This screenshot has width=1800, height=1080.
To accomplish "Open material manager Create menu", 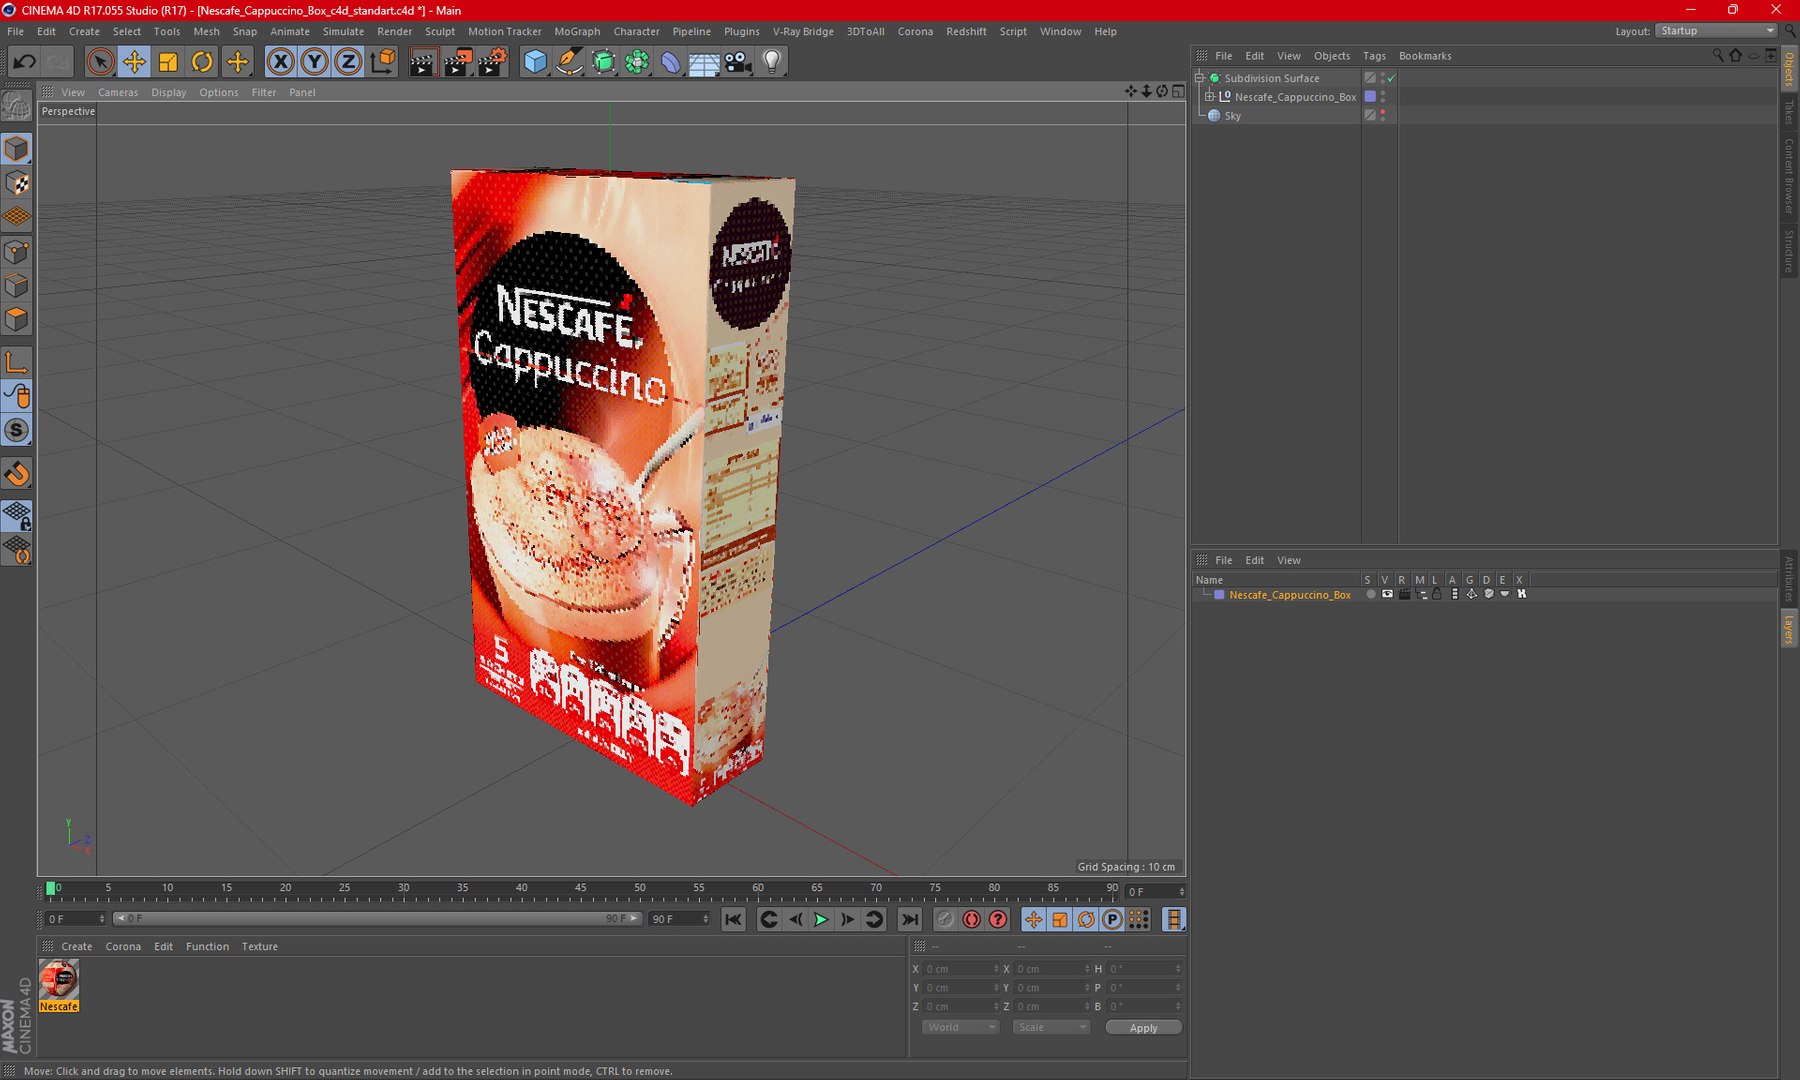I will click(76, 946).
